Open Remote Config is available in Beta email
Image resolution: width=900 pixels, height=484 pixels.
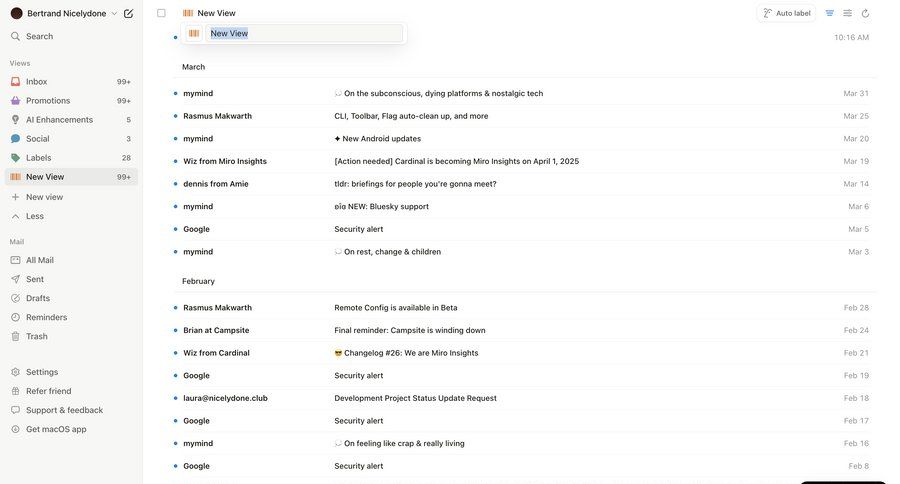pos(524,308)
